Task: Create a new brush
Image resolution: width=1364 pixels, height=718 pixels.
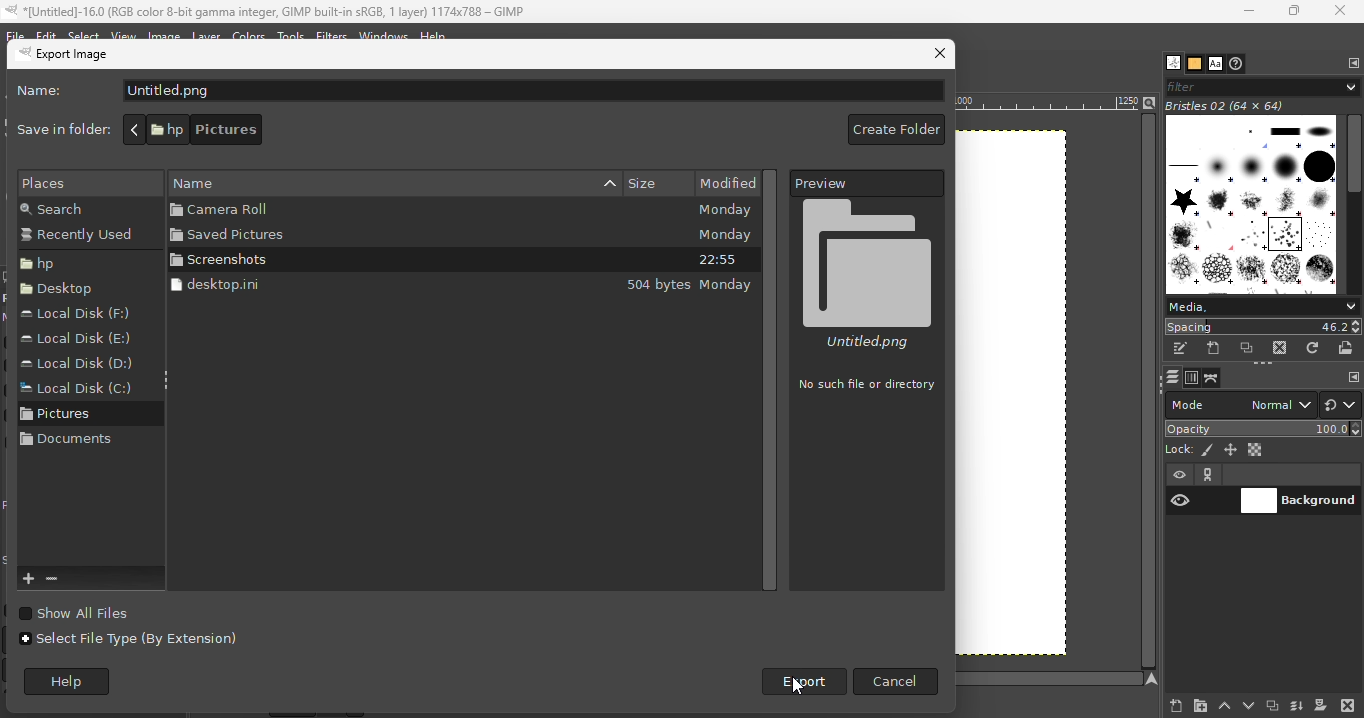Action: tap(1214, 349)
